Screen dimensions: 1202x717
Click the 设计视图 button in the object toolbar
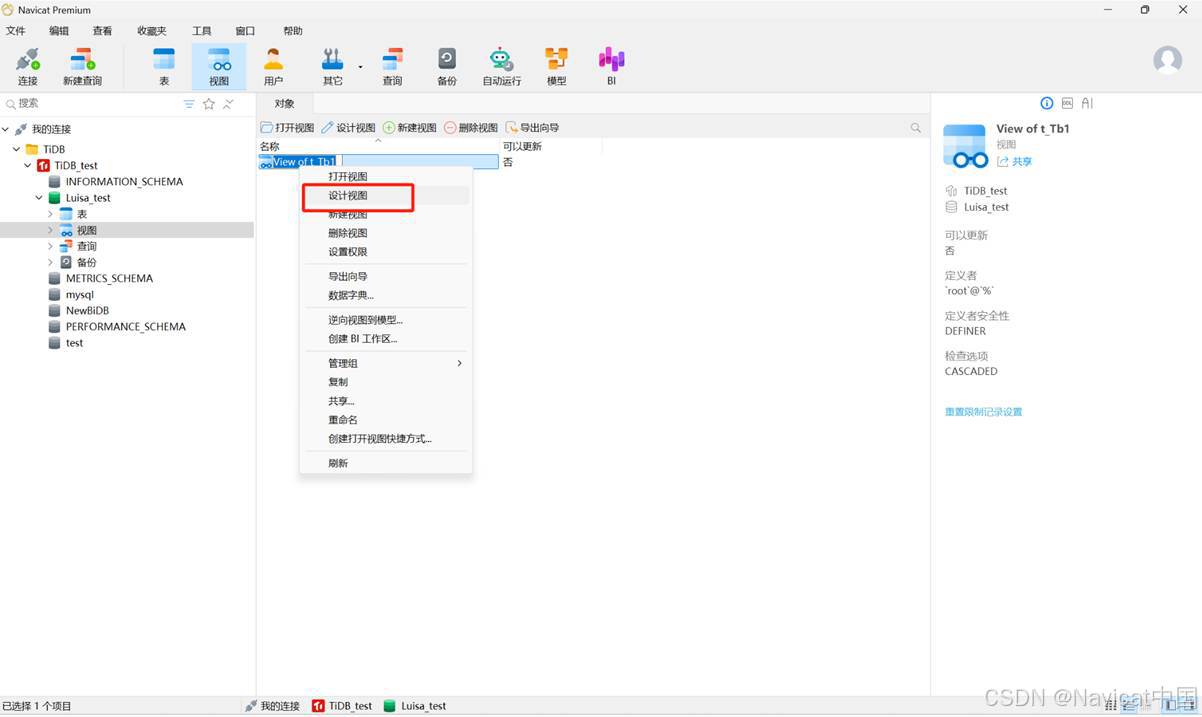tap(348, 128)
